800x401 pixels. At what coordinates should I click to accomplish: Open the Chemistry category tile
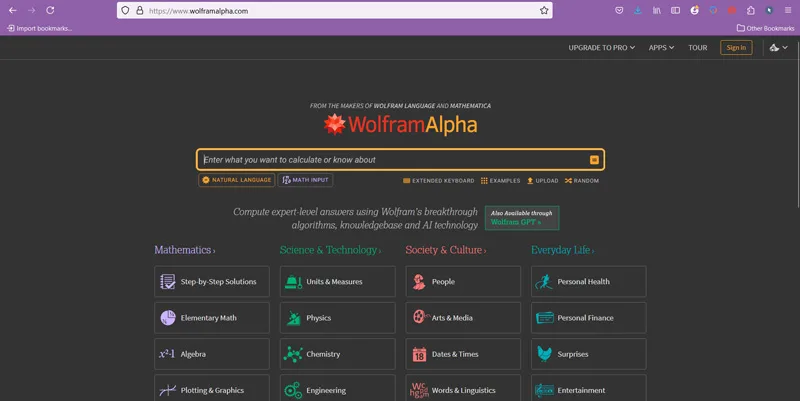coord(337,354)
